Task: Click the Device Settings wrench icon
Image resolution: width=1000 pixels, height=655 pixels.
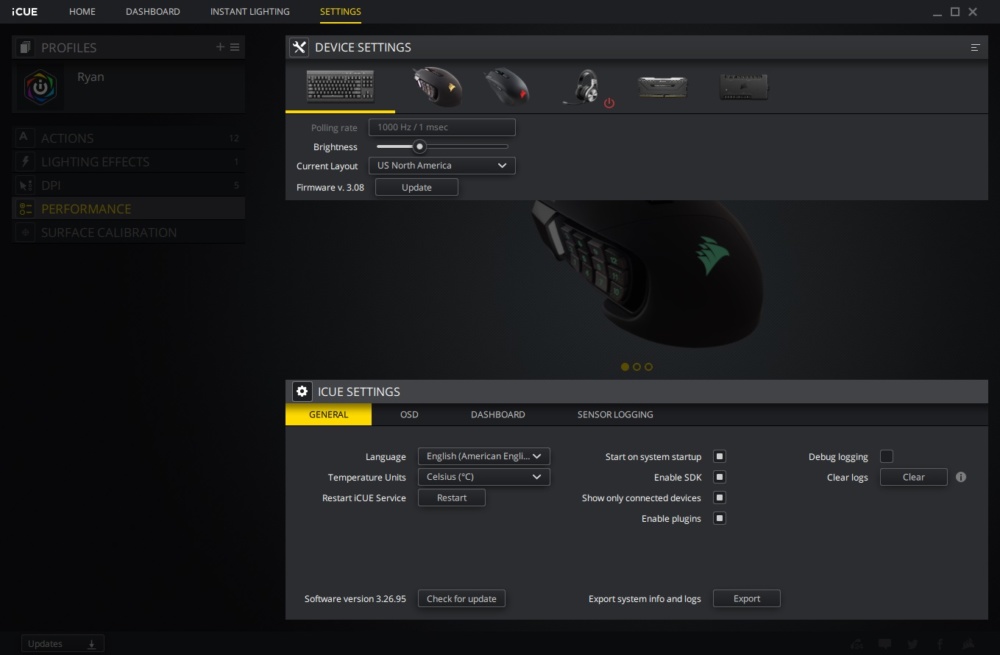Action: (299, 47)
